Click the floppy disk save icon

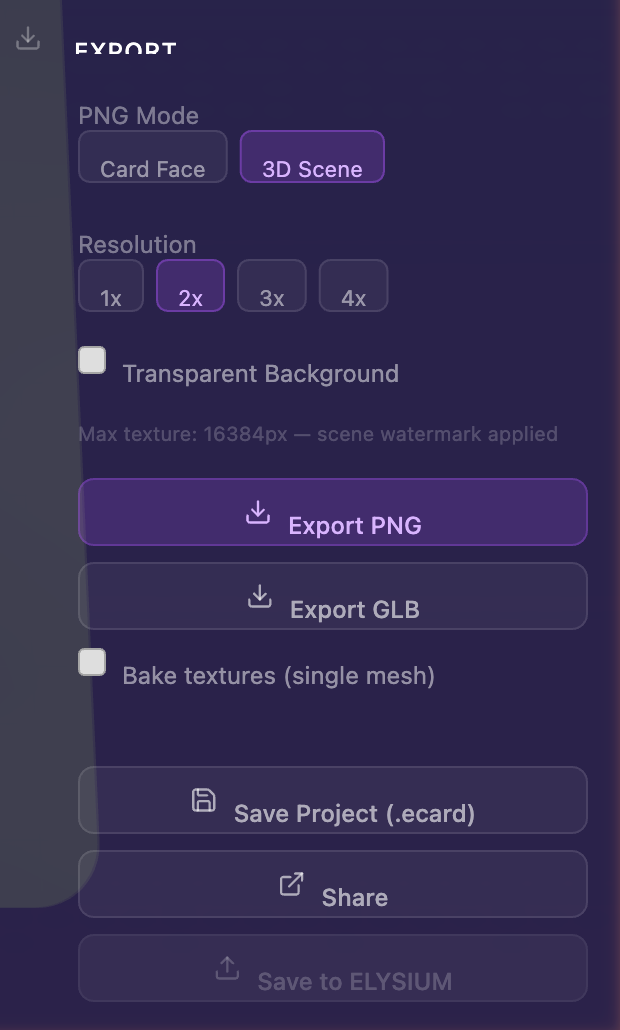pos(203,800)
